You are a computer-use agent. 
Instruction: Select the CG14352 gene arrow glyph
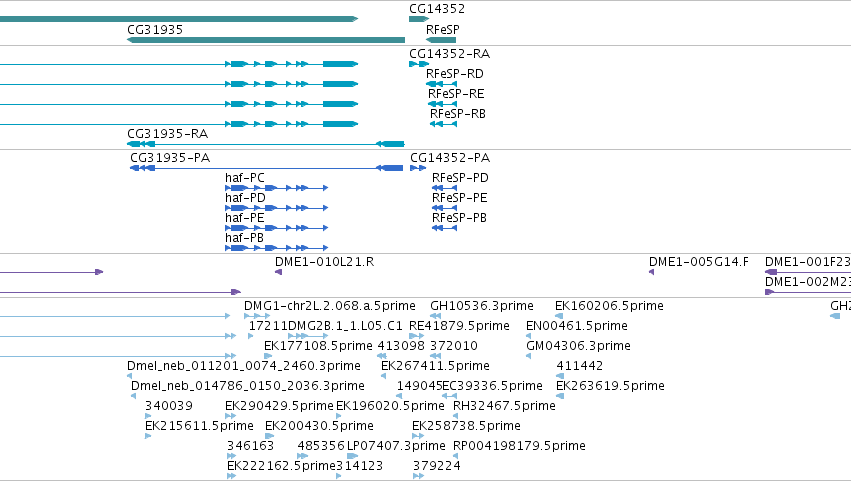[419, 20]
